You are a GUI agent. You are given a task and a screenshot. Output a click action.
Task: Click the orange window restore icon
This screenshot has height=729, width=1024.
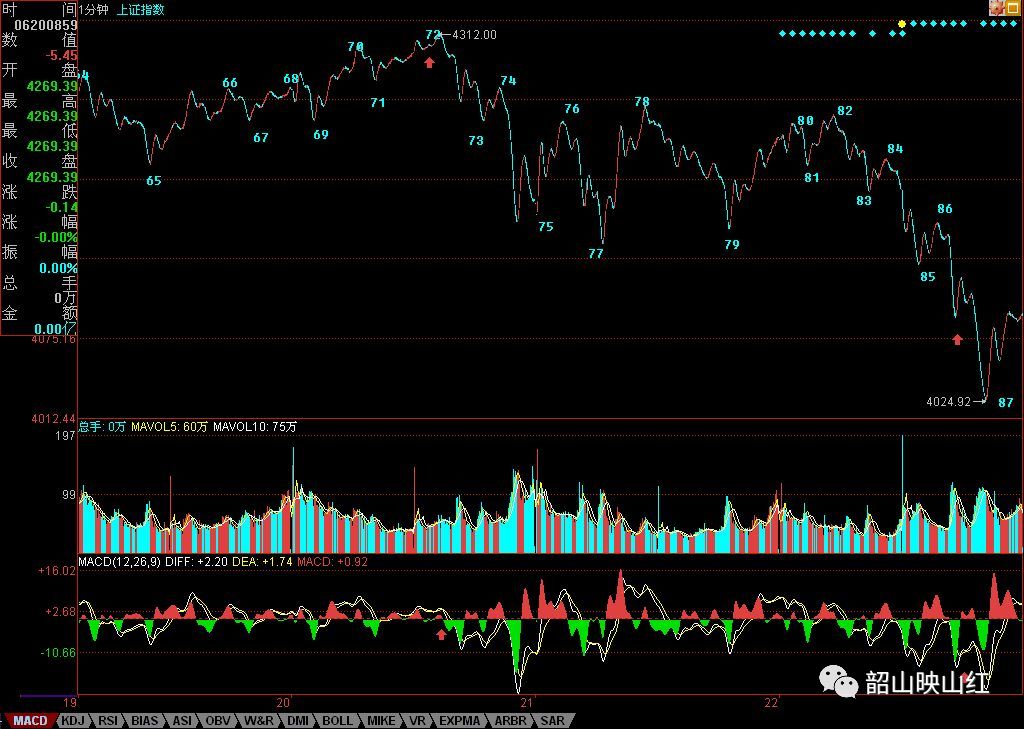1014,8
